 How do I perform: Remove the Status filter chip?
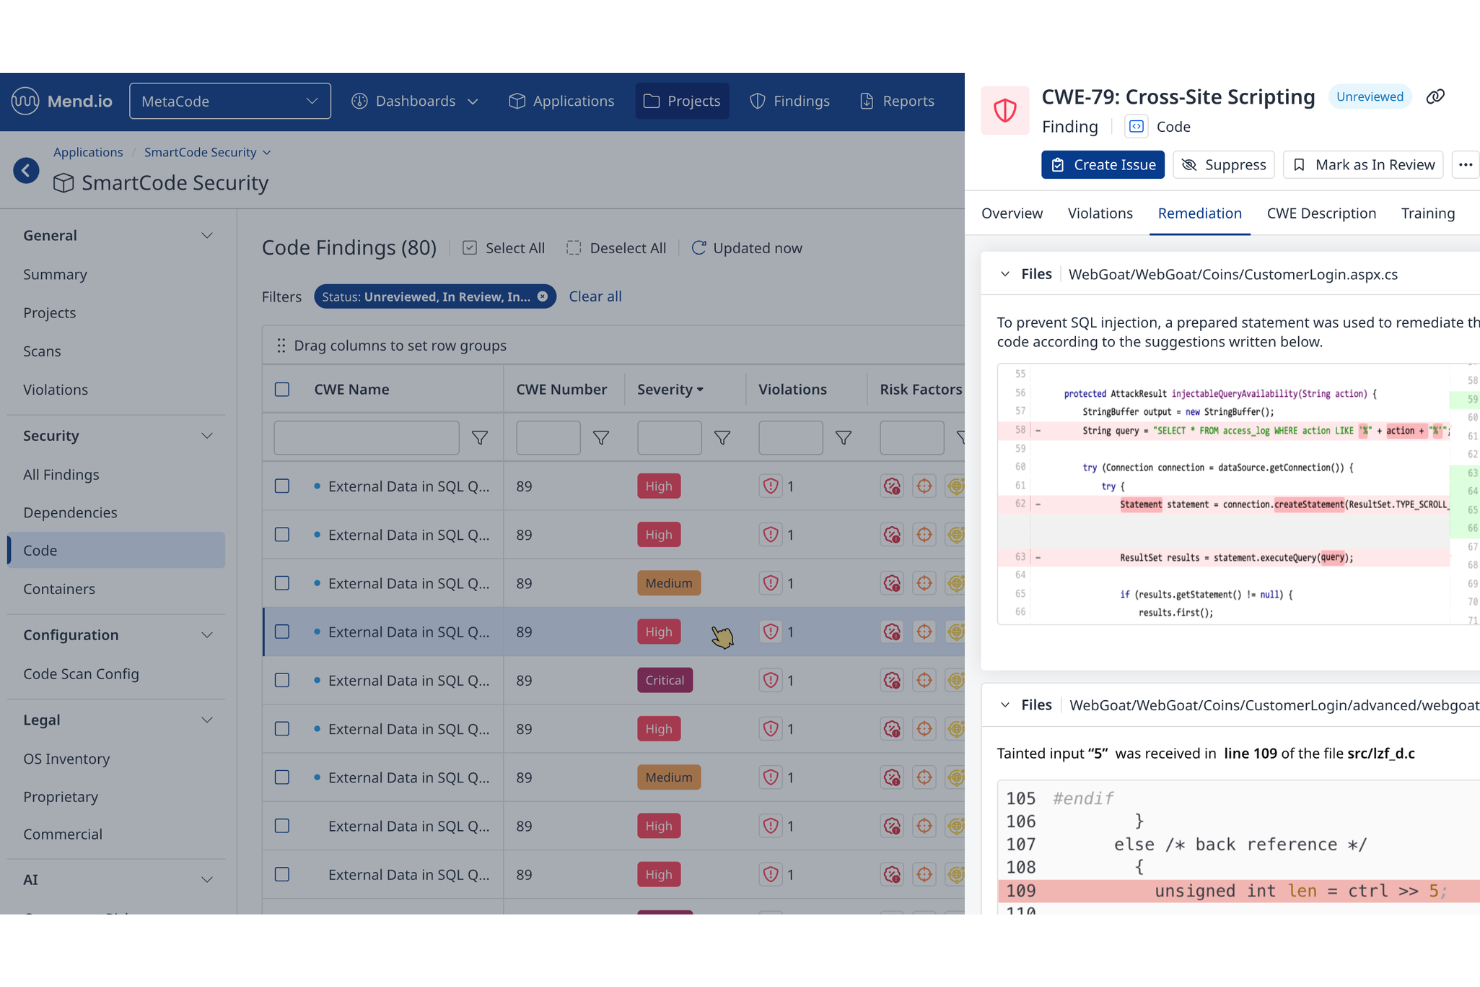543,296
